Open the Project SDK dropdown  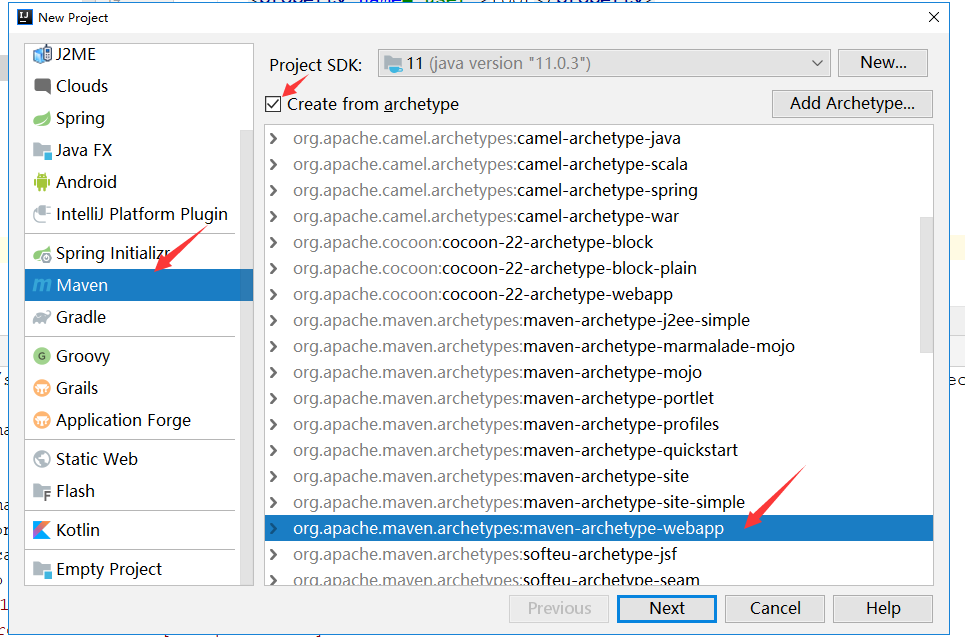point(817,63)
